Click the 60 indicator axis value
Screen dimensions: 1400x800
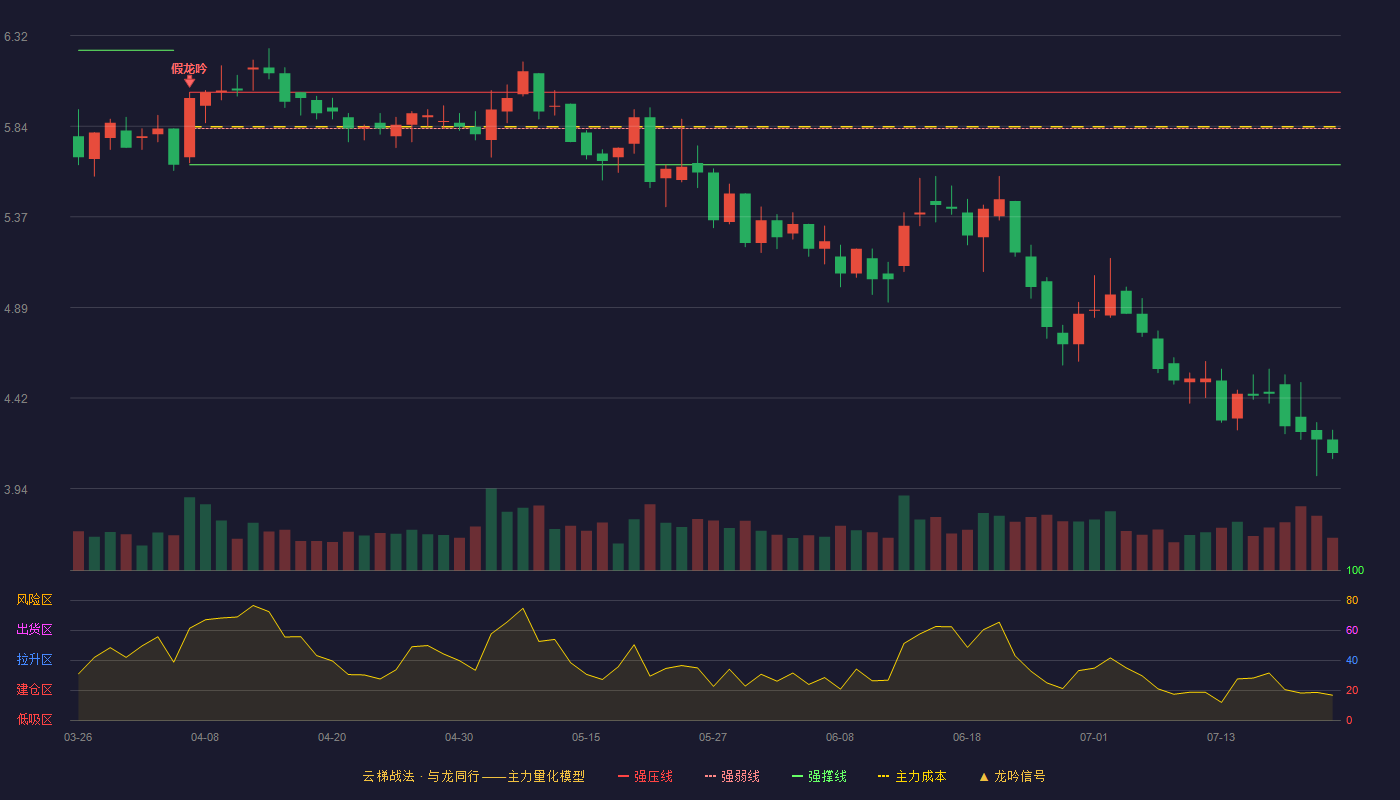click(x=1352, y=630)
